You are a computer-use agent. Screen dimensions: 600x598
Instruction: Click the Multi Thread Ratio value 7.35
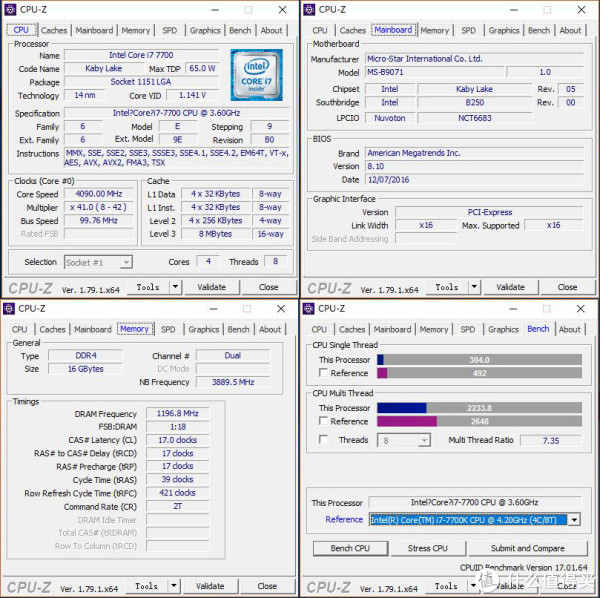point(551,440)
